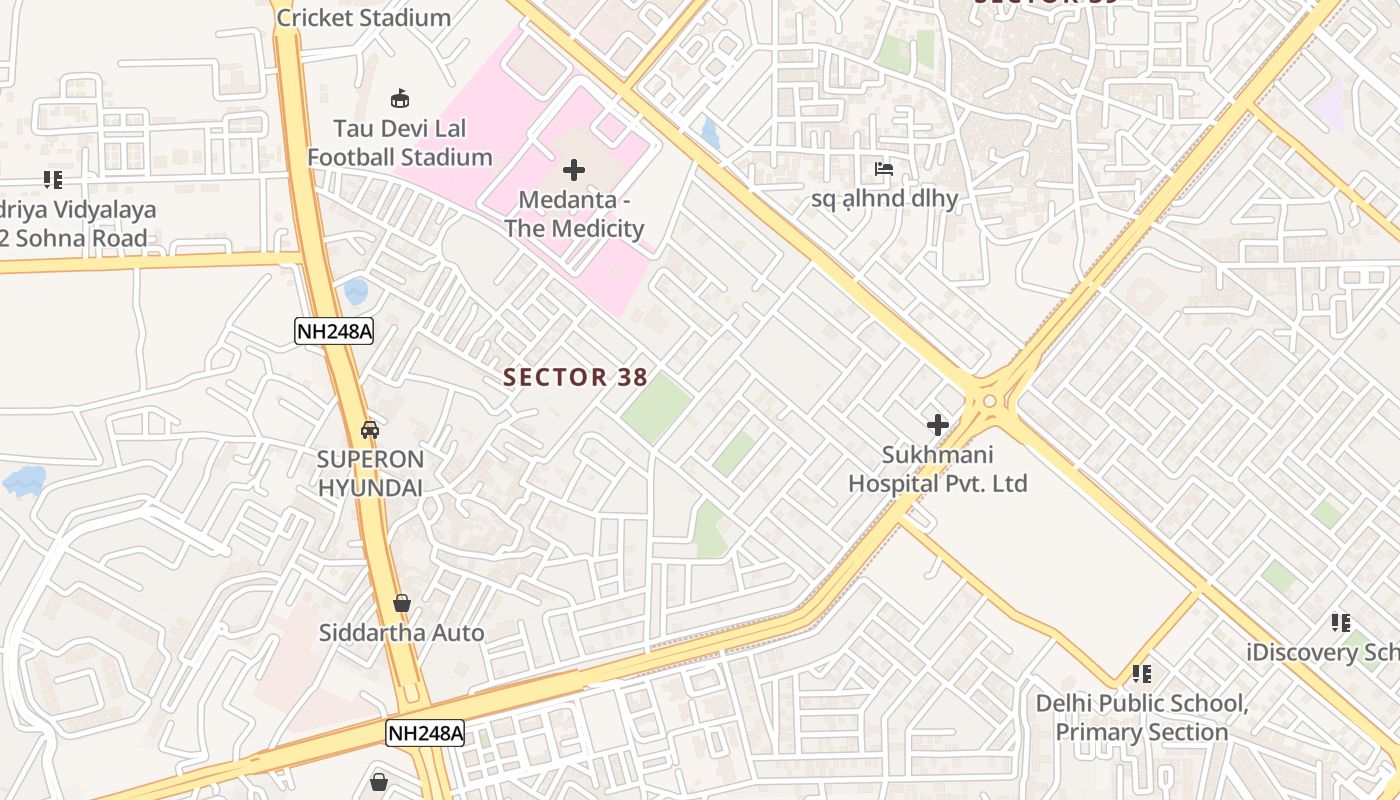Viewport: 1400px width, 800px height.
Task: Click the Siddartha Auto shopping bag icon
Action: pyautogui.click(x=402, y=603)
